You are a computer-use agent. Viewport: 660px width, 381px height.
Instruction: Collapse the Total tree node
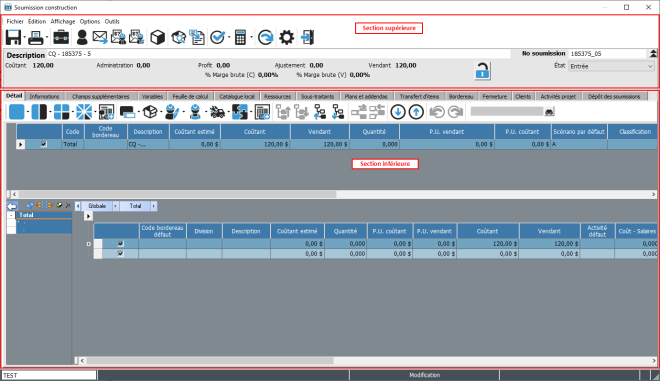[x=11, y=215]
